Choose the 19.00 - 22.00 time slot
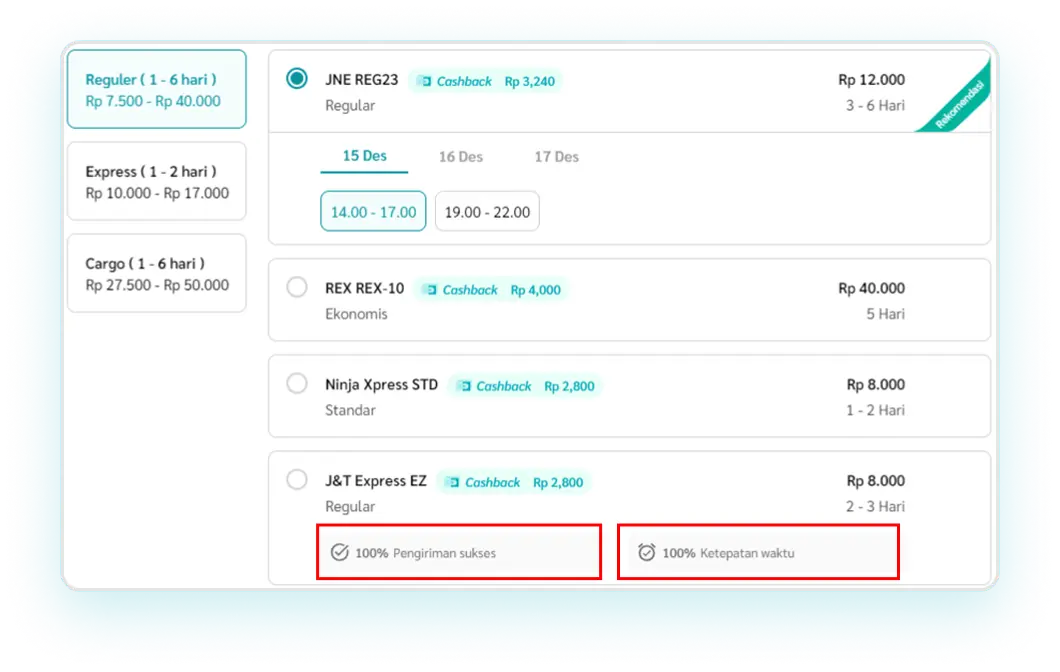Viewport: 1060px width, 672px height. 487,212
